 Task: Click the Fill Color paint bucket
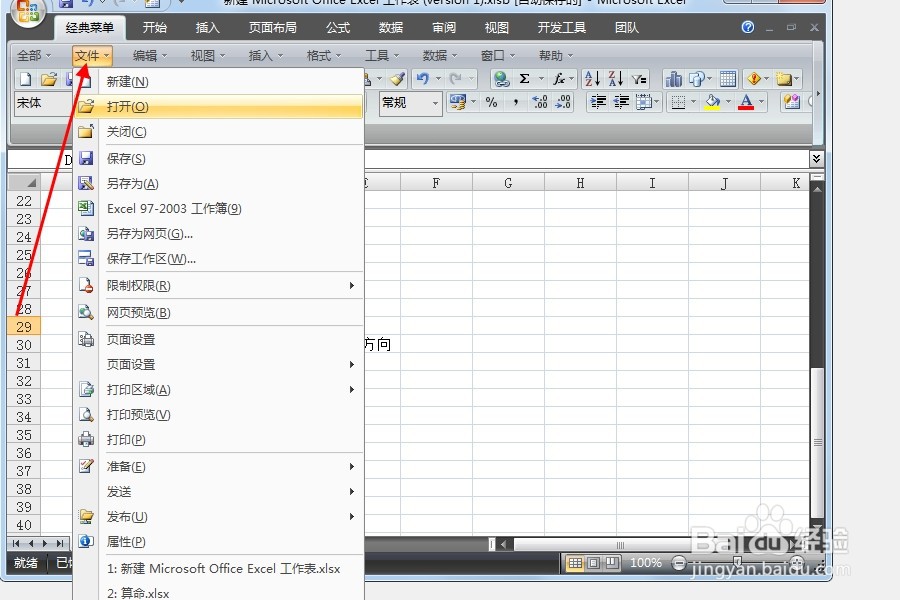pyautogui.click(x=712, y=102)
